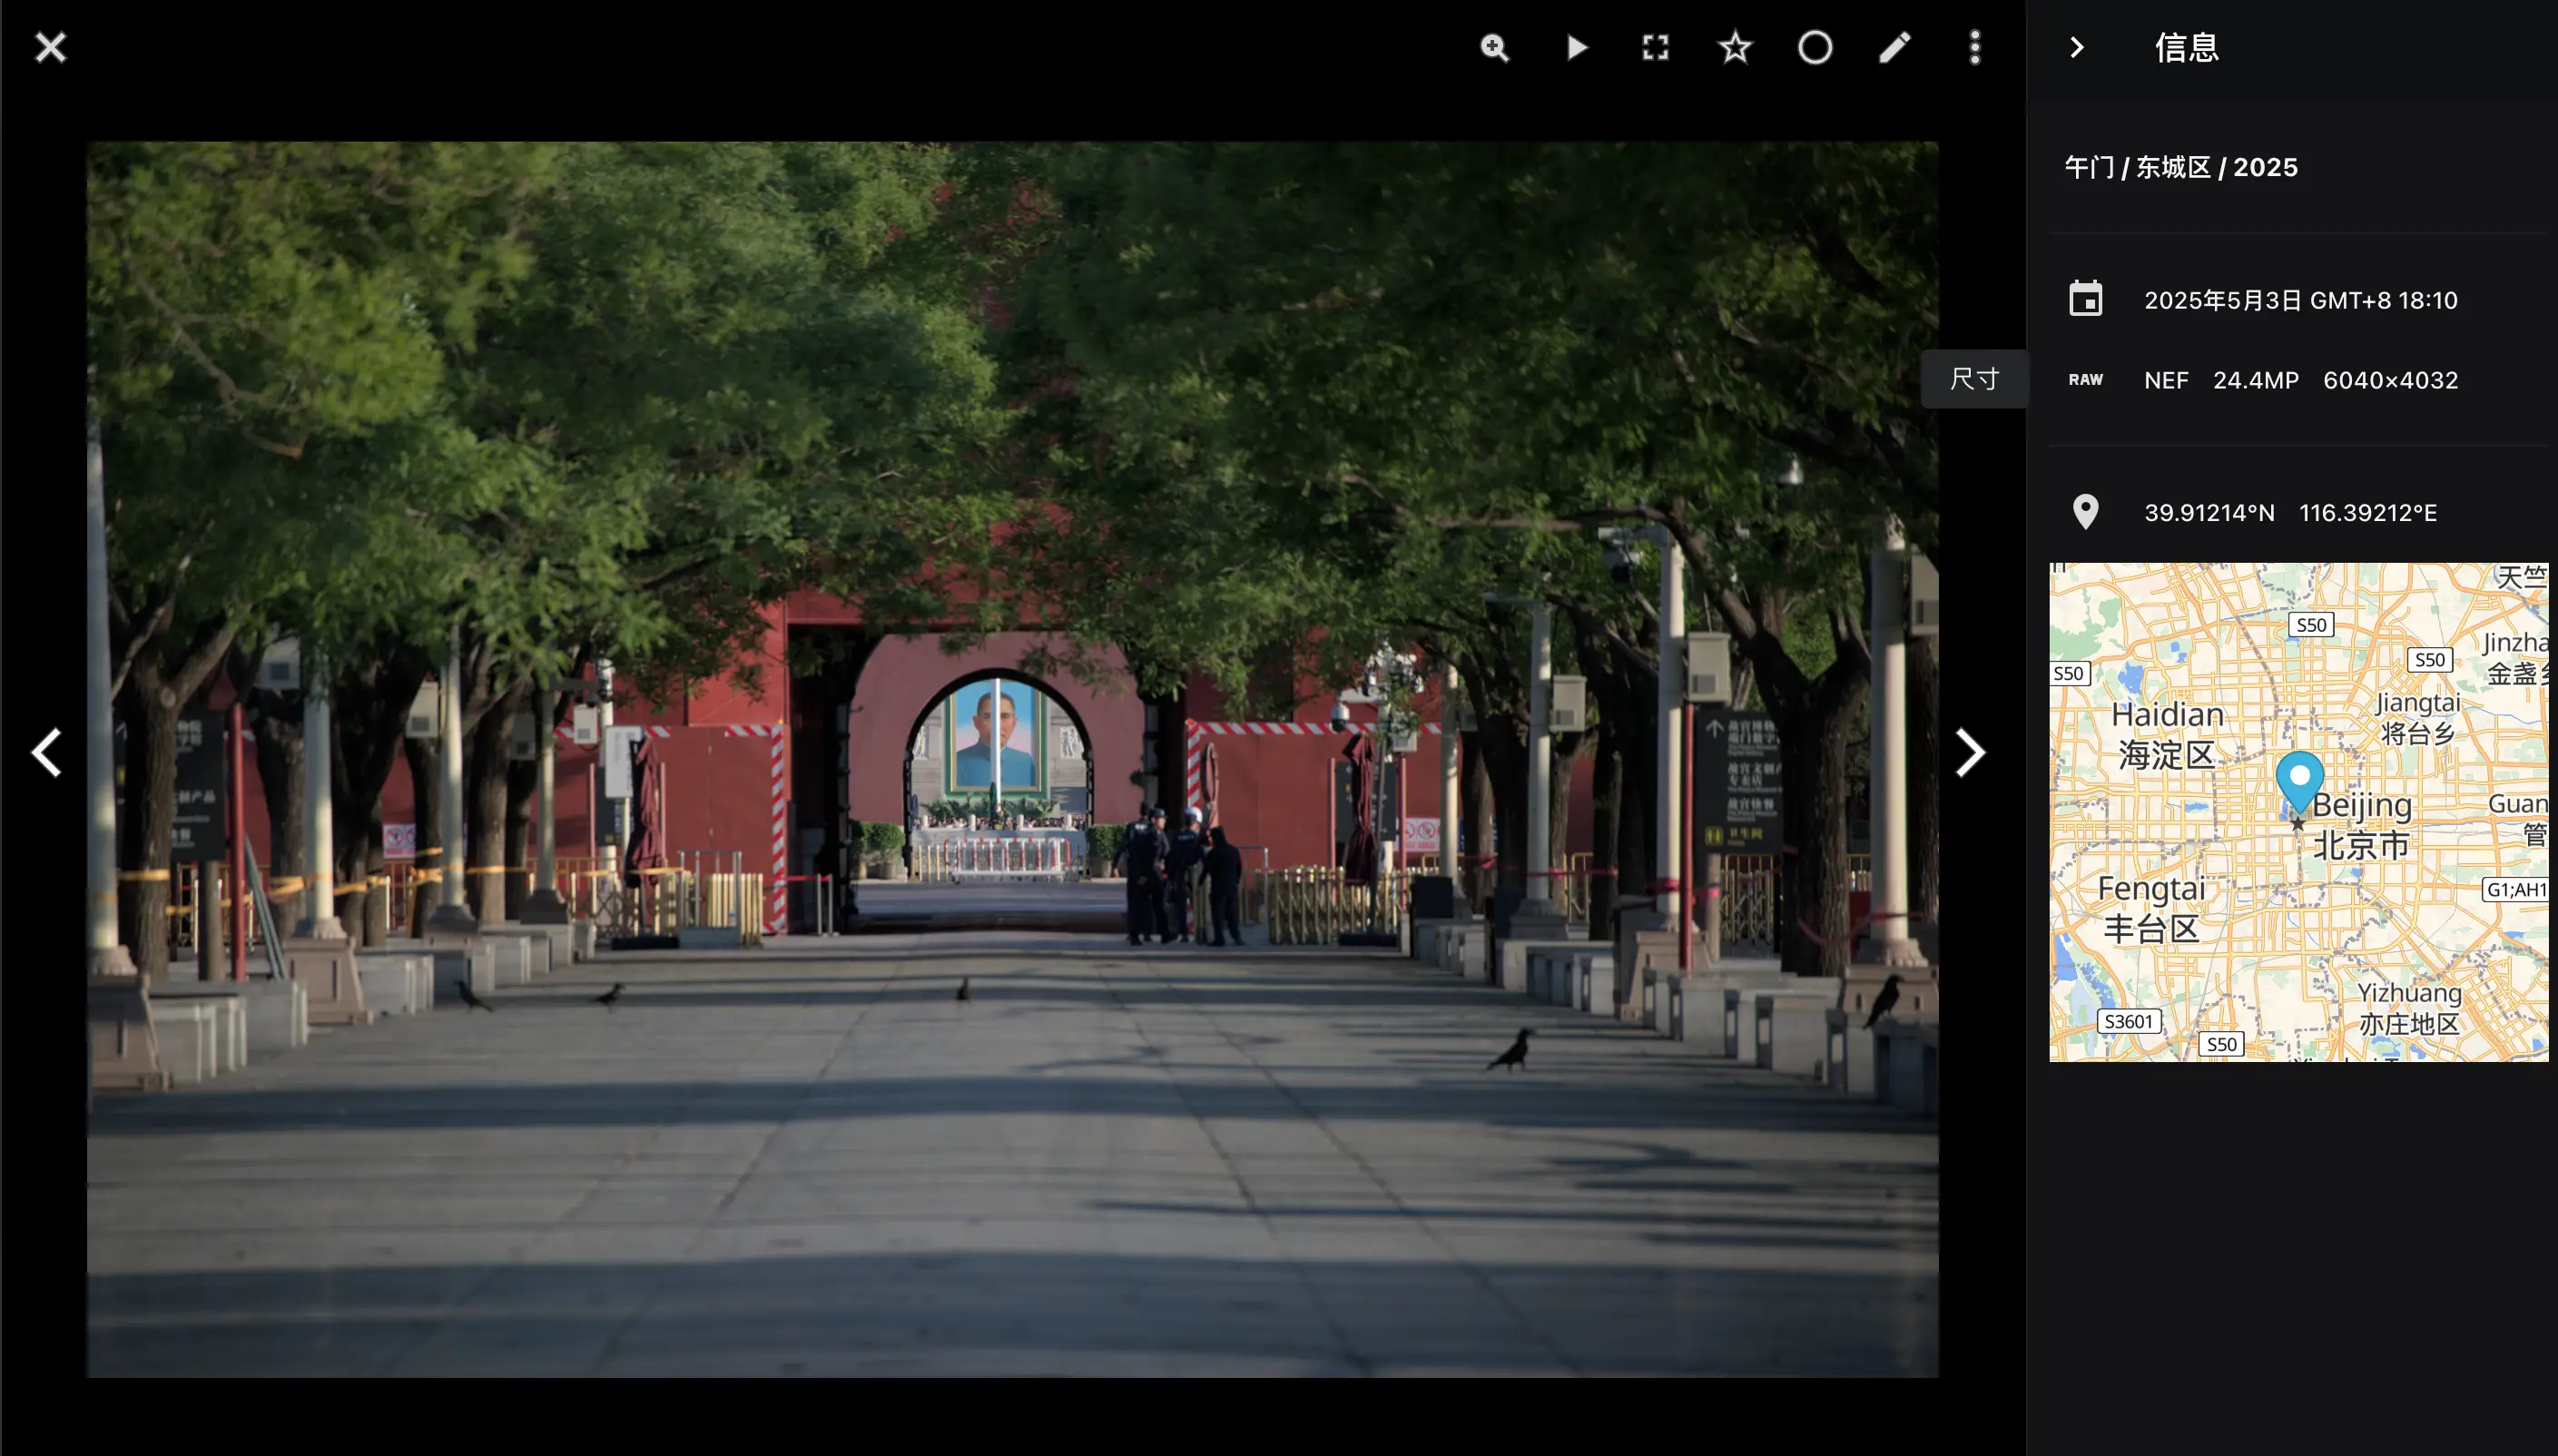Collapse the 信息 sidebar with chevron
The width and height of the screenshot is (2558, 1456).
point(2076,47)
